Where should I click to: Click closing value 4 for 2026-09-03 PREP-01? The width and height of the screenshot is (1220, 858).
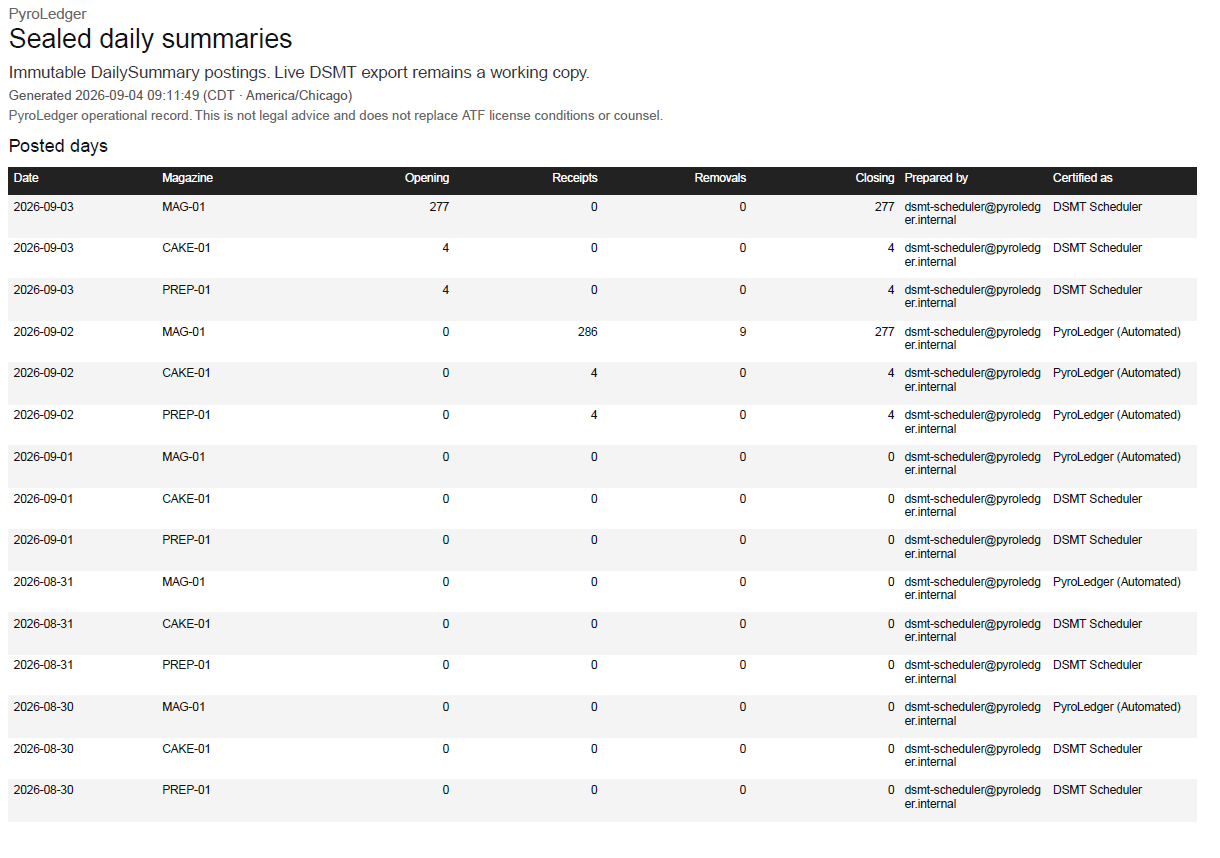pyautogui.click(x=890, y=290)
